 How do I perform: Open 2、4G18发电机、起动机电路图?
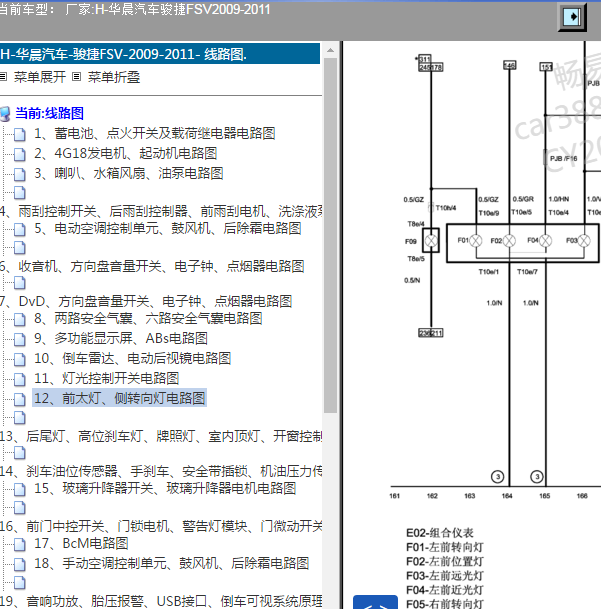125,153
